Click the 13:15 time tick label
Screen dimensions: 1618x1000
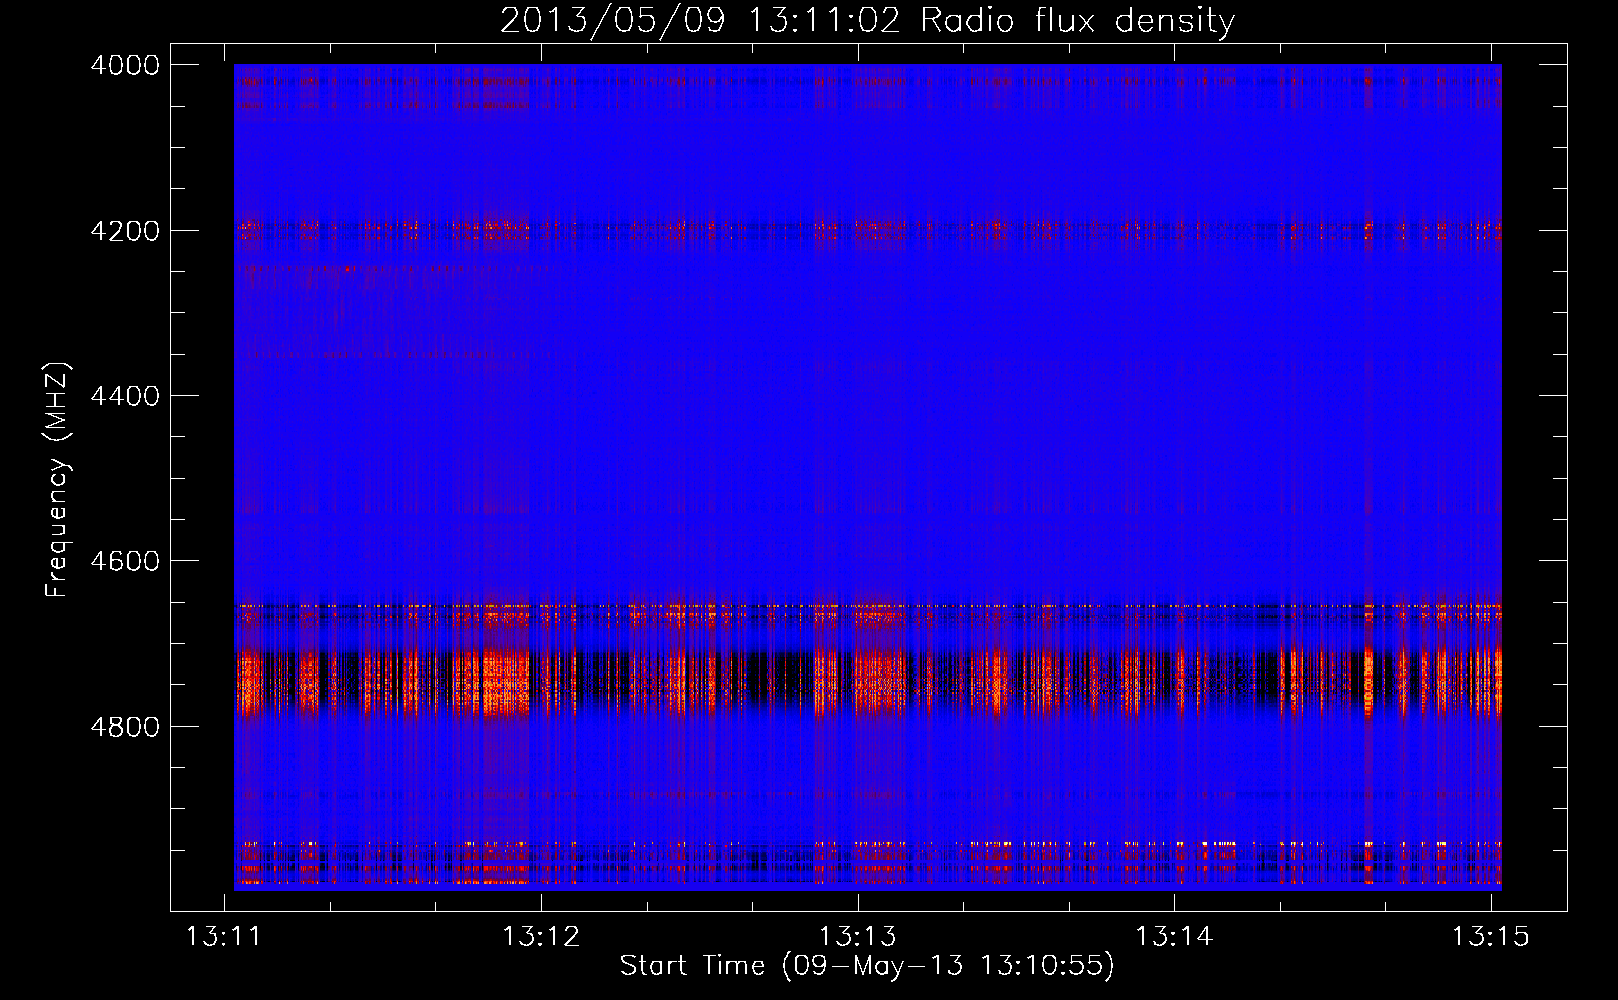(x=1491, y=937)
